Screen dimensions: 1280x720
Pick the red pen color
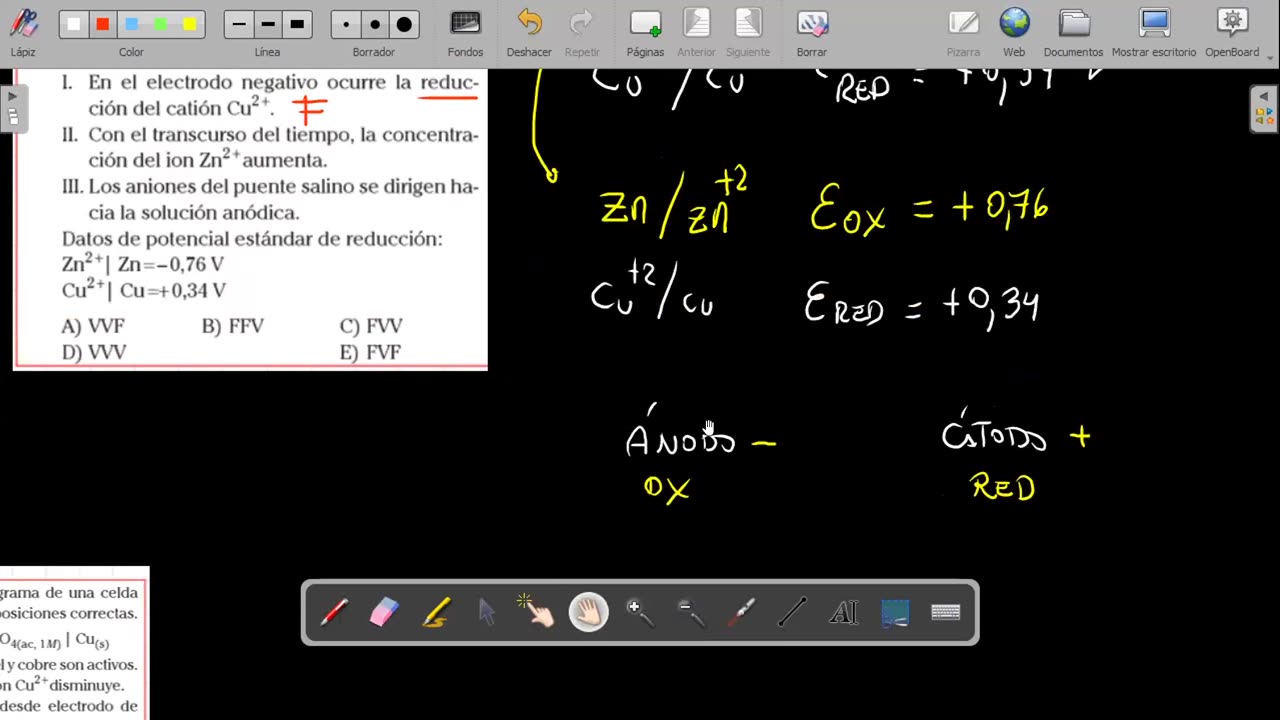point(102,24)
